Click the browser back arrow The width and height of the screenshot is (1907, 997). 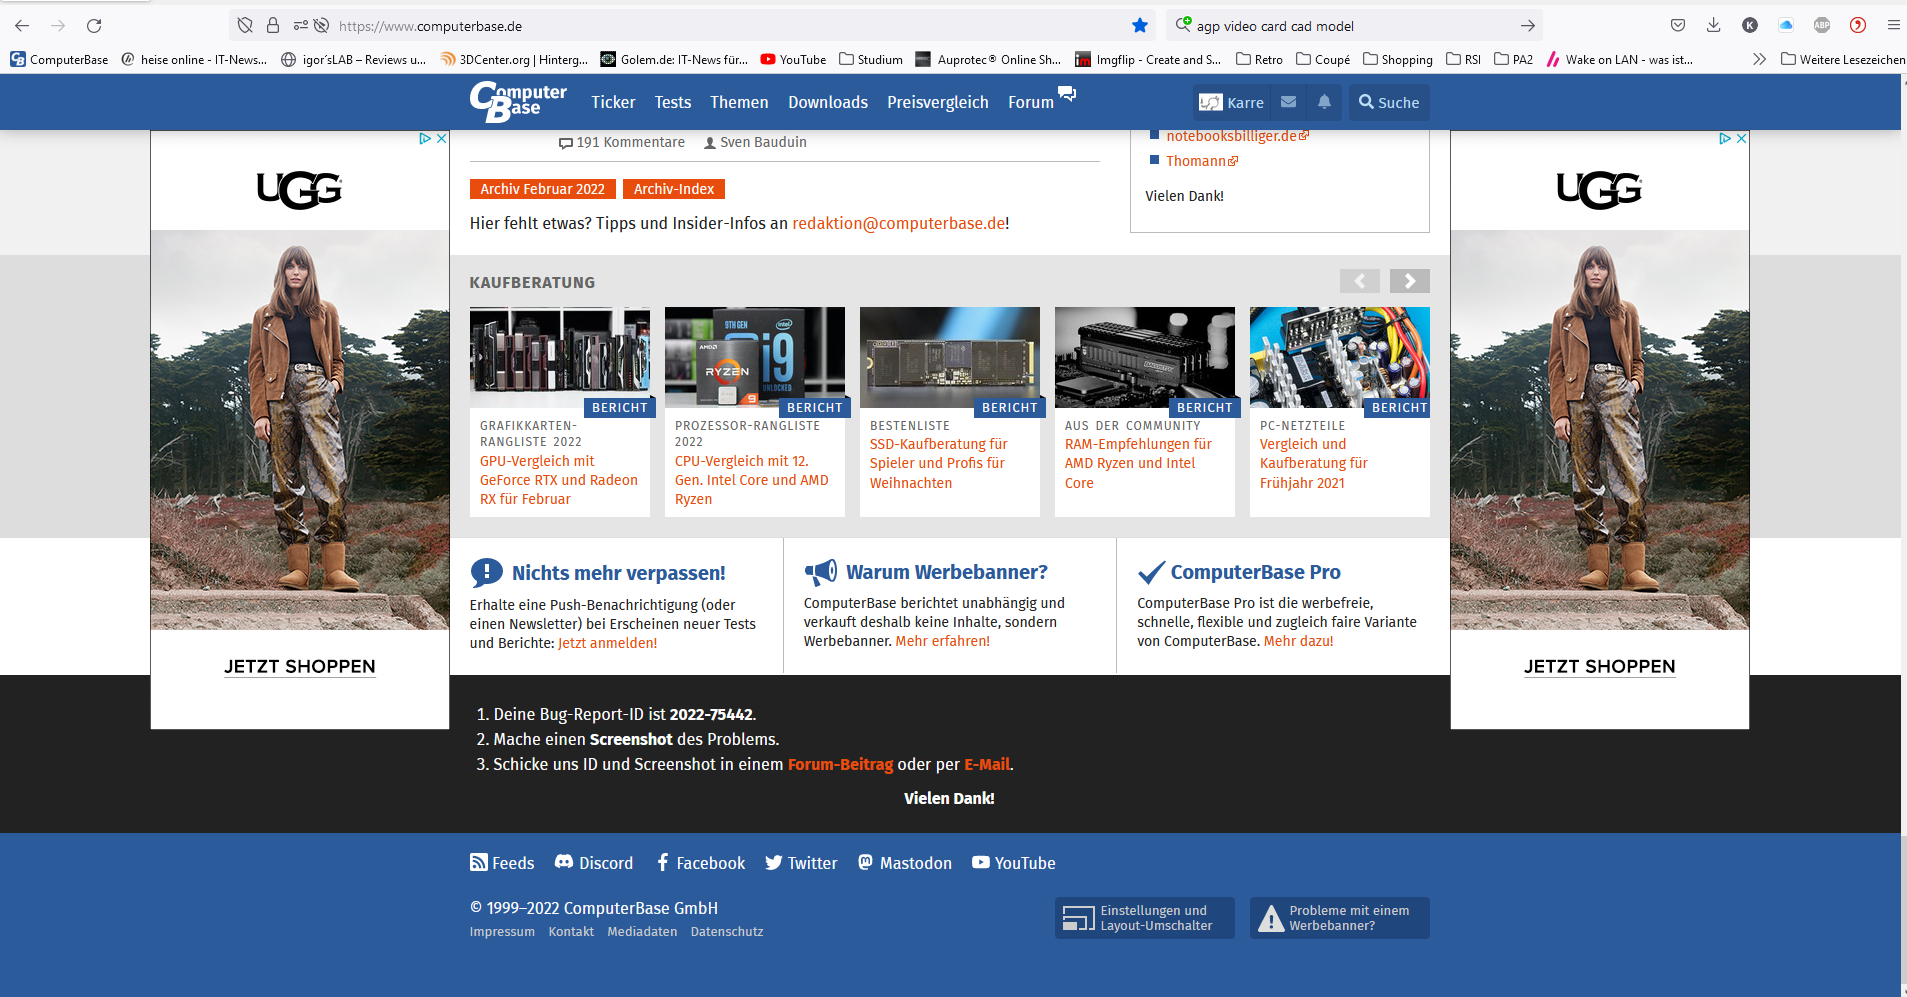tap(22, 26)
